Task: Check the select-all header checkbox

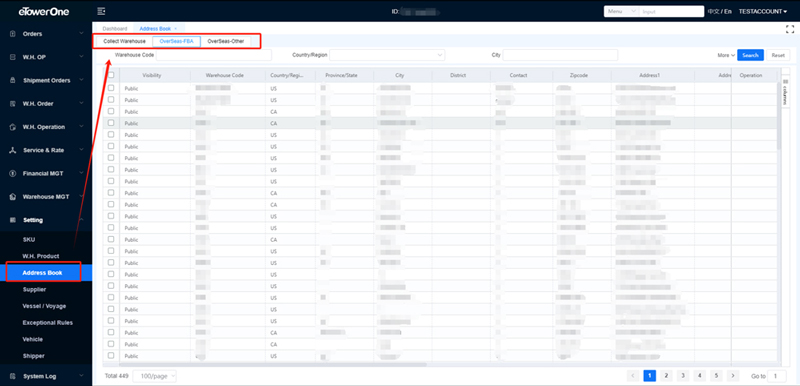Action: tap(111, 75)
